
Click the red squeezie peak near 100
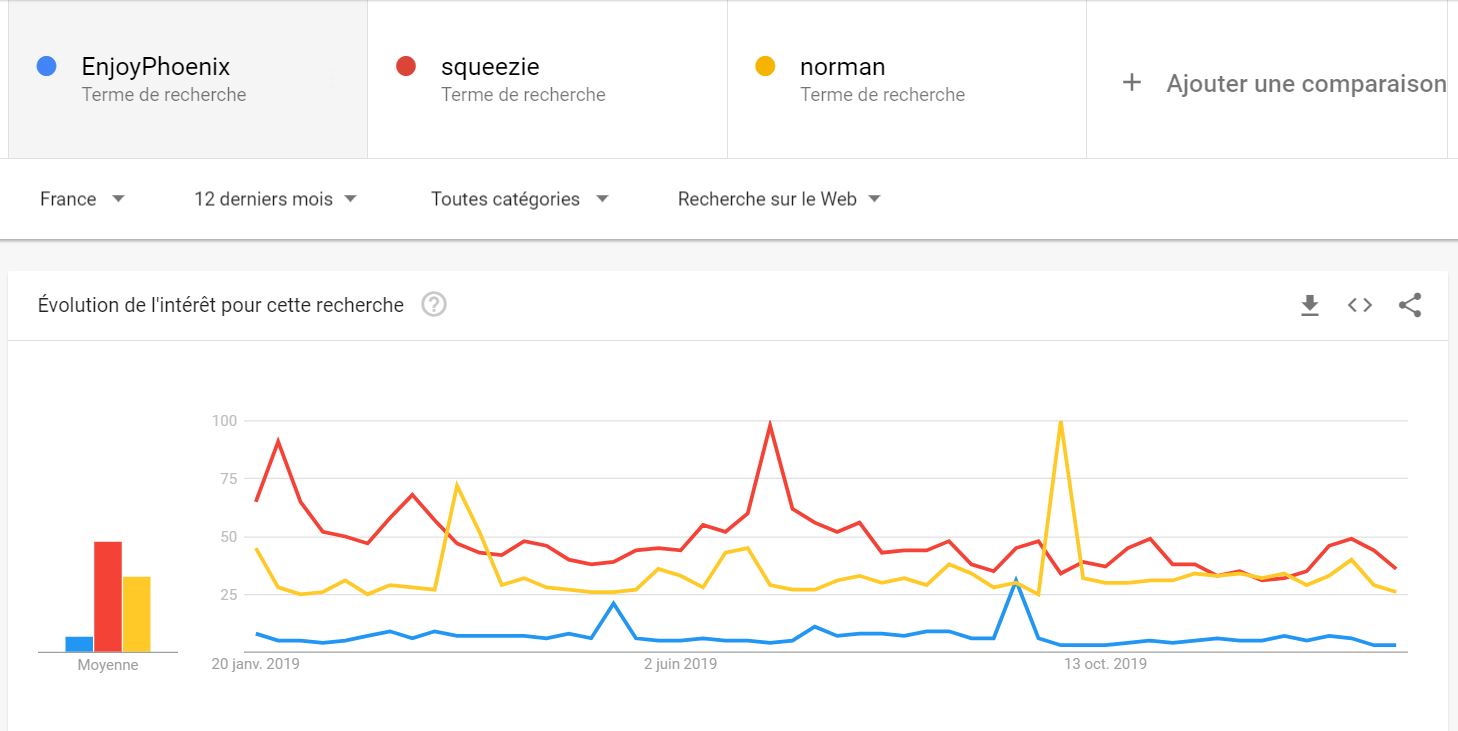[x=770, y=424]
